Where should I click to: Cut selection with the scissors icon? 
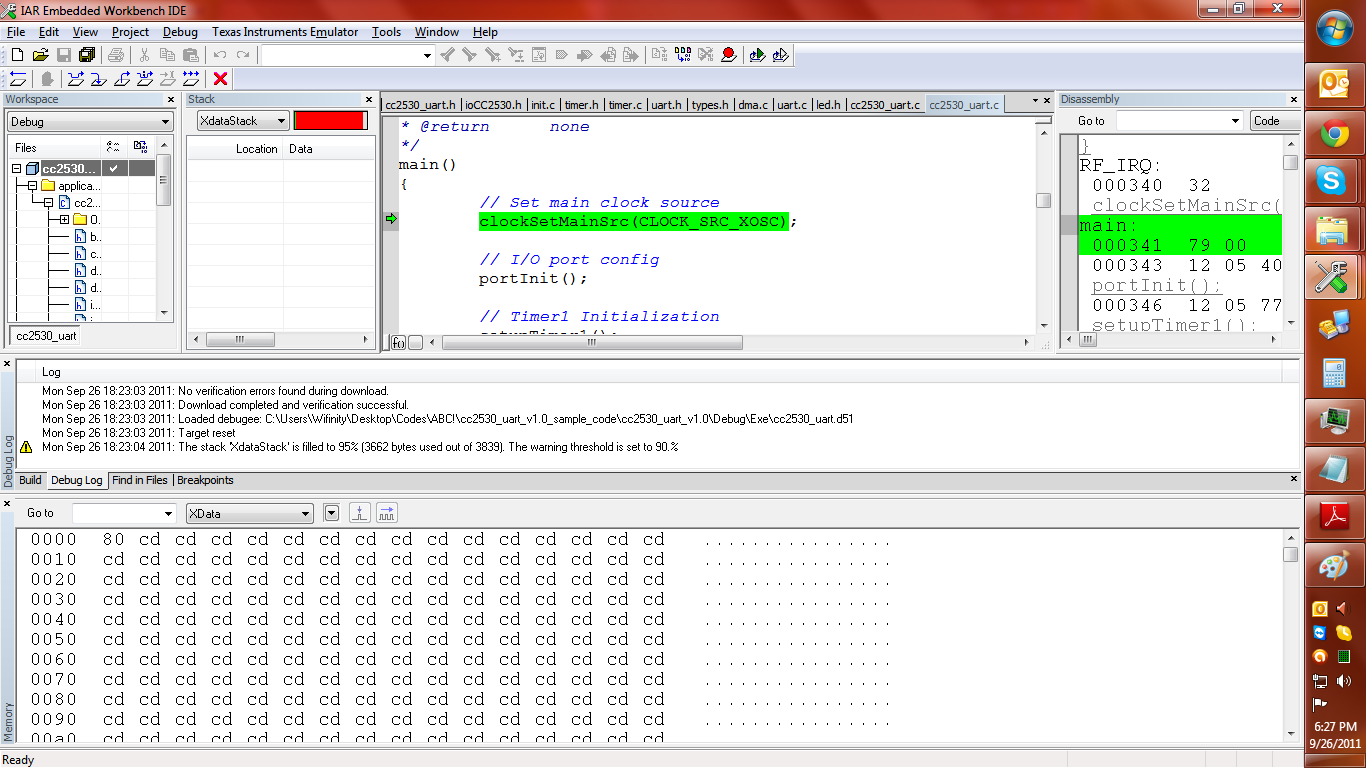pos(144,55)
